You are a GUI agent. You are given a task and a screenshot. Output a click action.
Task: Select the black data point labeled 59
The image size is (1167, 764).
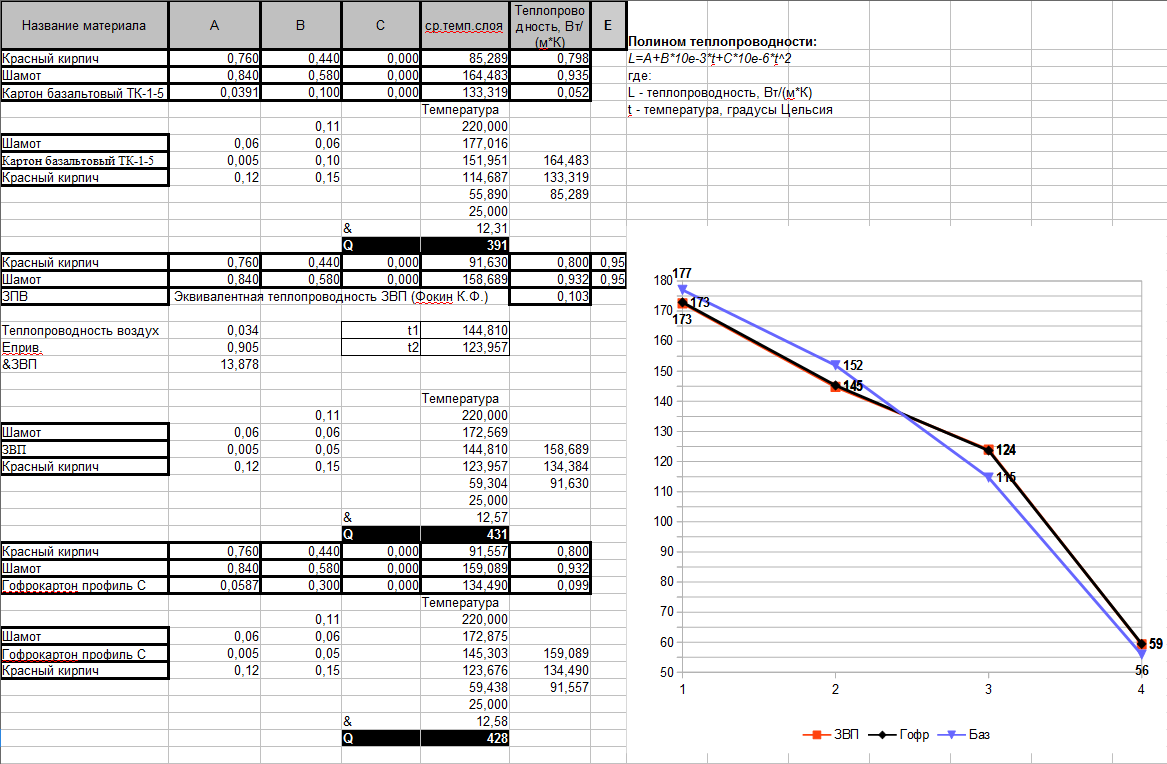point(1142,644)
